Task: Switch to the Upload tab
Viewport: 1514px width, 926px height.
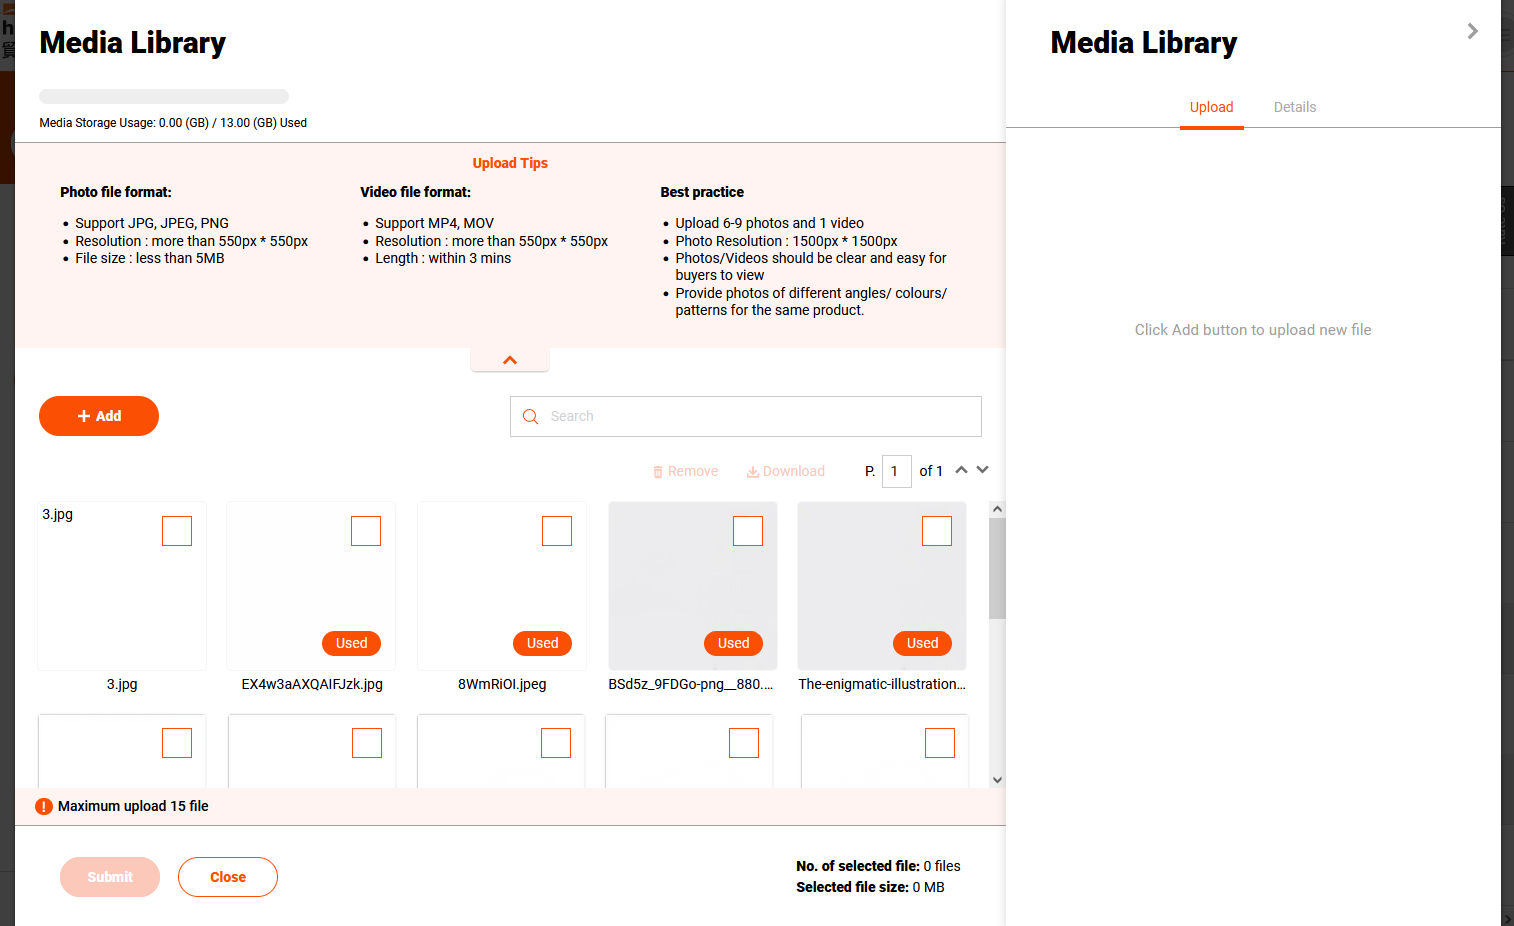Action: pyautogui.click(x=1211, y=107)
